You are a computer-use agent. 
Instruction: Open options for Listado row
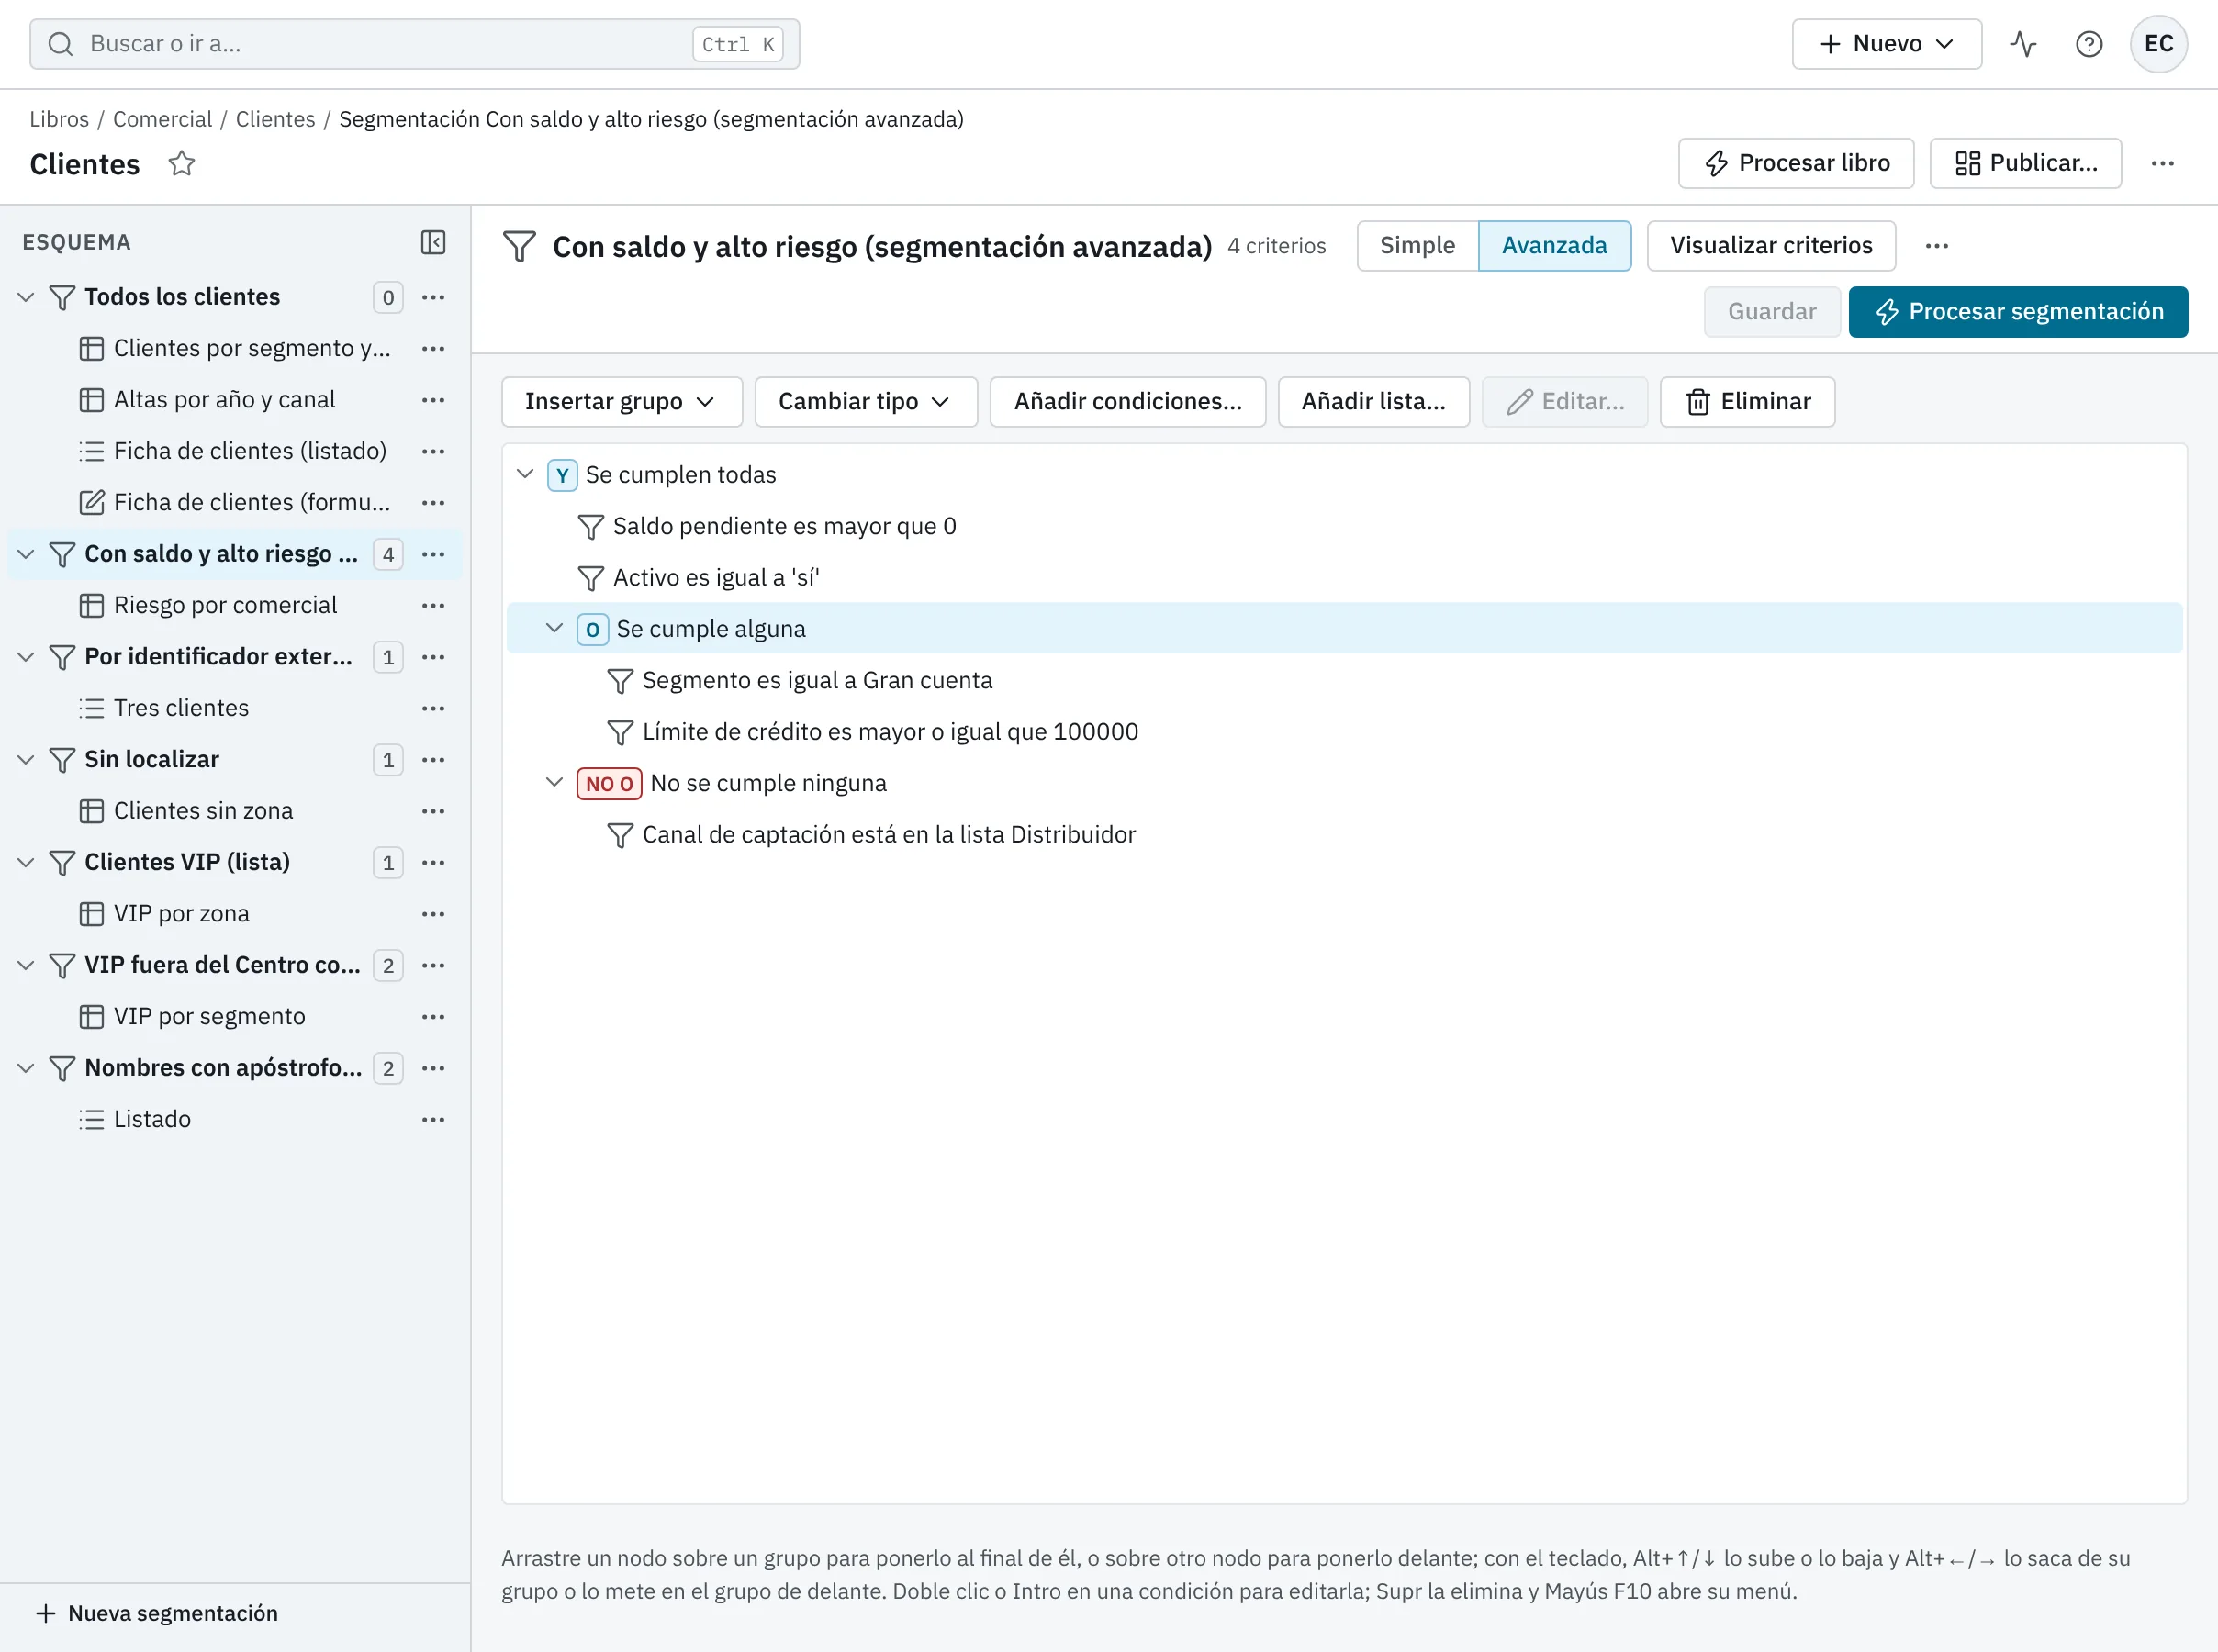[x=433, y=1120]
